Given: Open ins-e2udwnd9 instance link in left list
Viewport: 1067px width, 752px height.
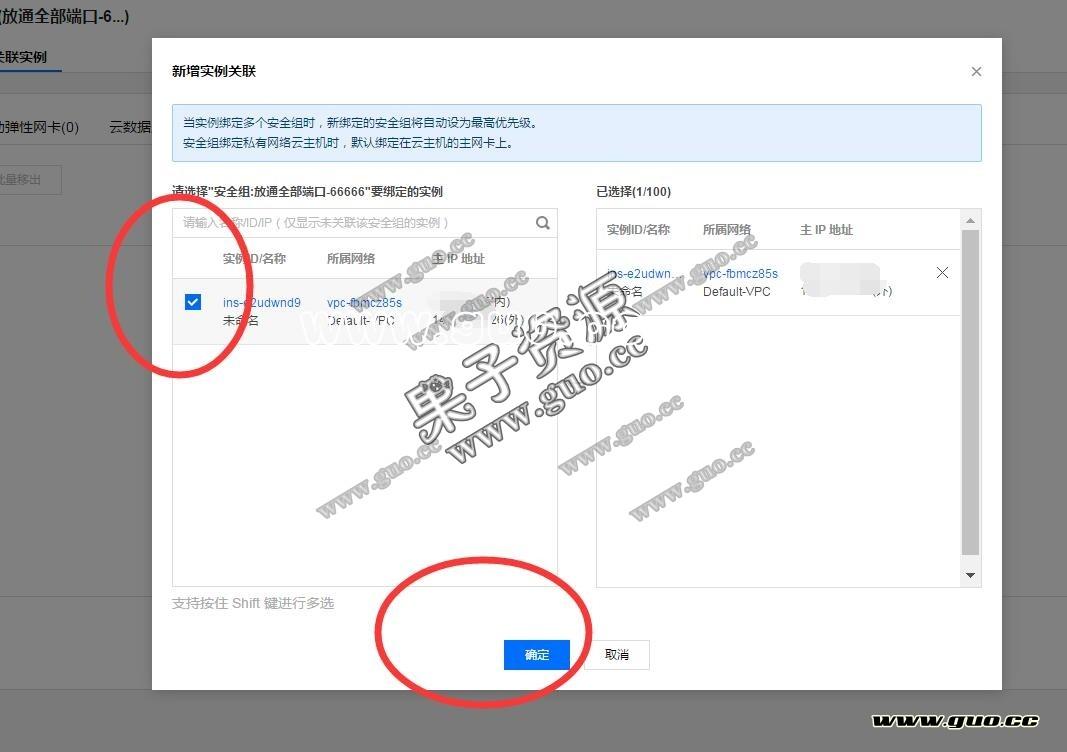Looking at the screenshot, I should [261, 302].
